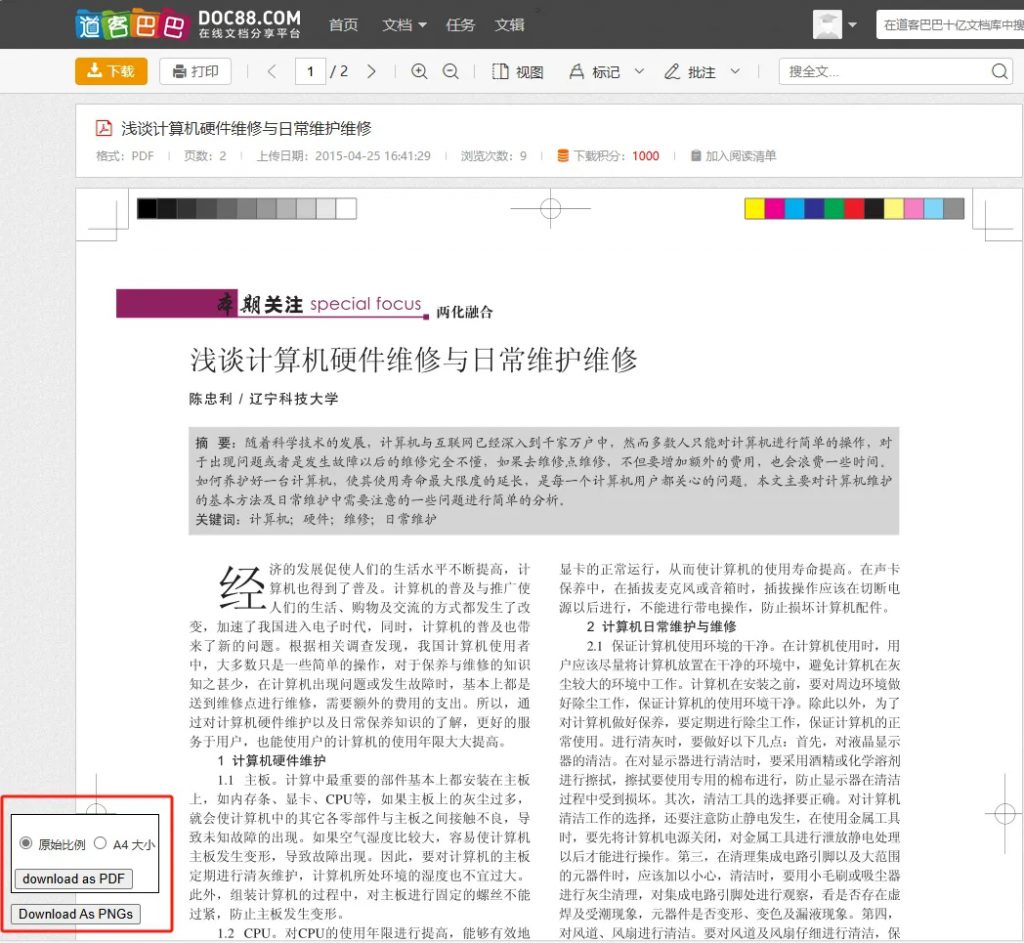Expand the 批注 annotation dropdown arrow
Image resolution: width=1024 pixels, height=943 pixels.
(x=735, y=71)
